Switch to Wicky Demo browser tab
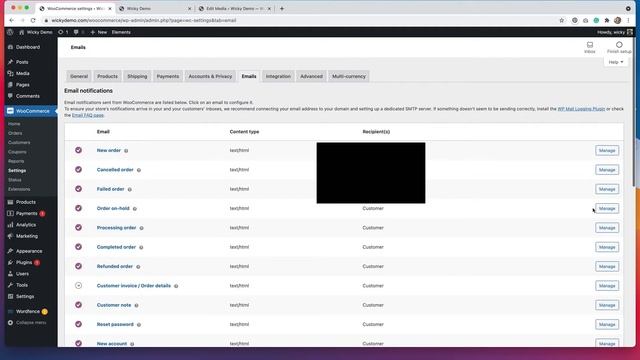640x360 pixels. pos(154,8)
